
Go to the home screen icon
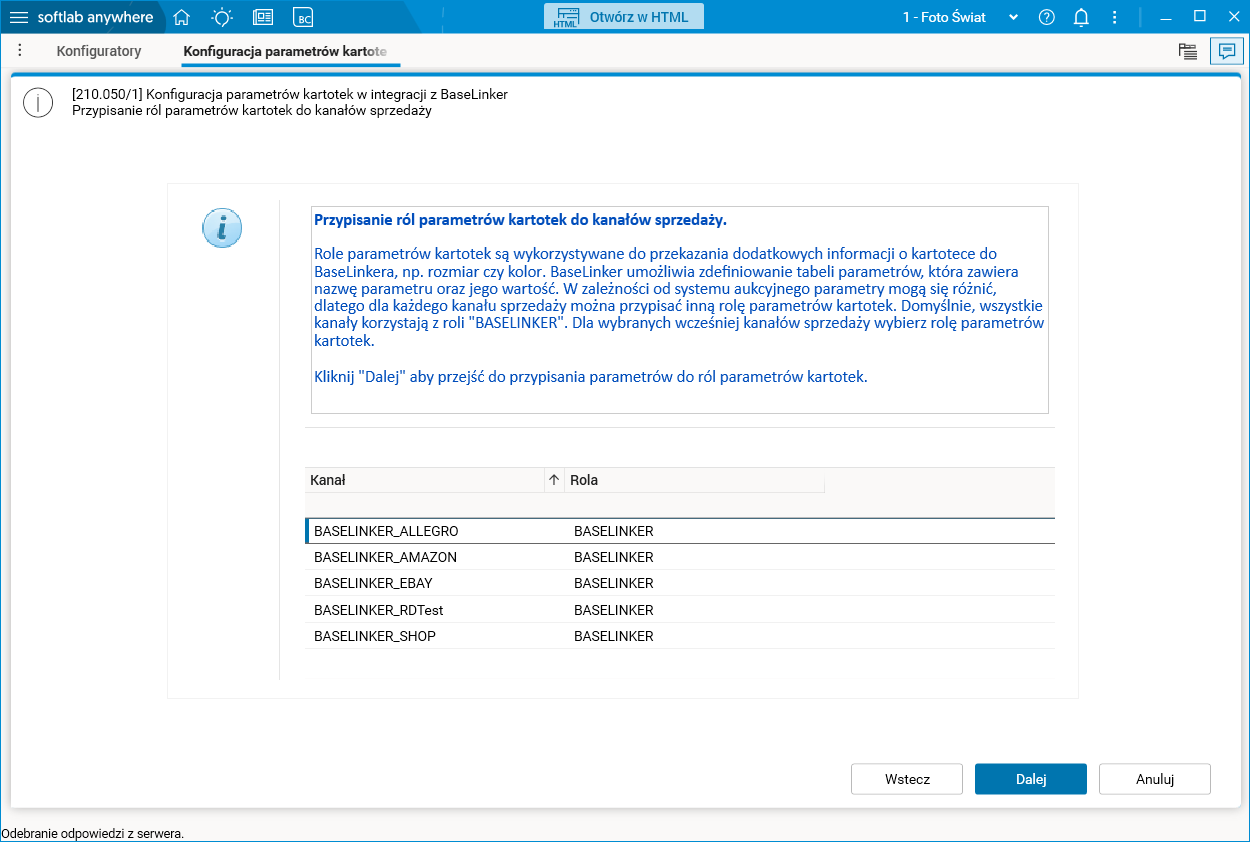[x=181, y=17]
